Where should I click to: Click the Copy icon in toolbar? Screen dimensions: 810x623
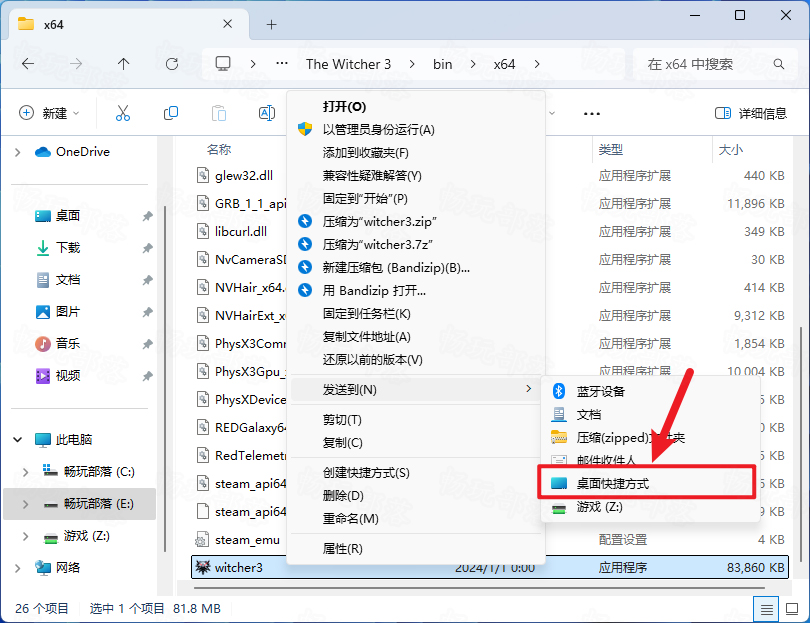point(170,113)
